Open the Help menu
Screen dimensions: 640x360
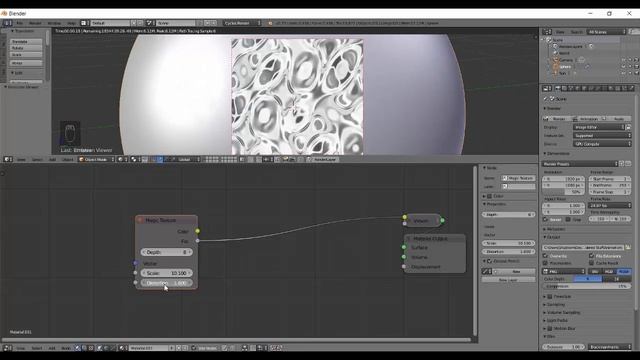pyautogui.click(x=71, y=23)
